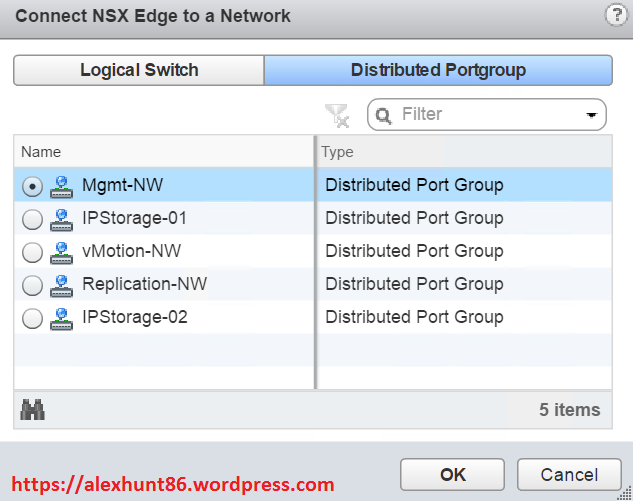Screen dimensions: 633x501
Task: Open the Filter dropdown arrow
Action: coord(593,116)
